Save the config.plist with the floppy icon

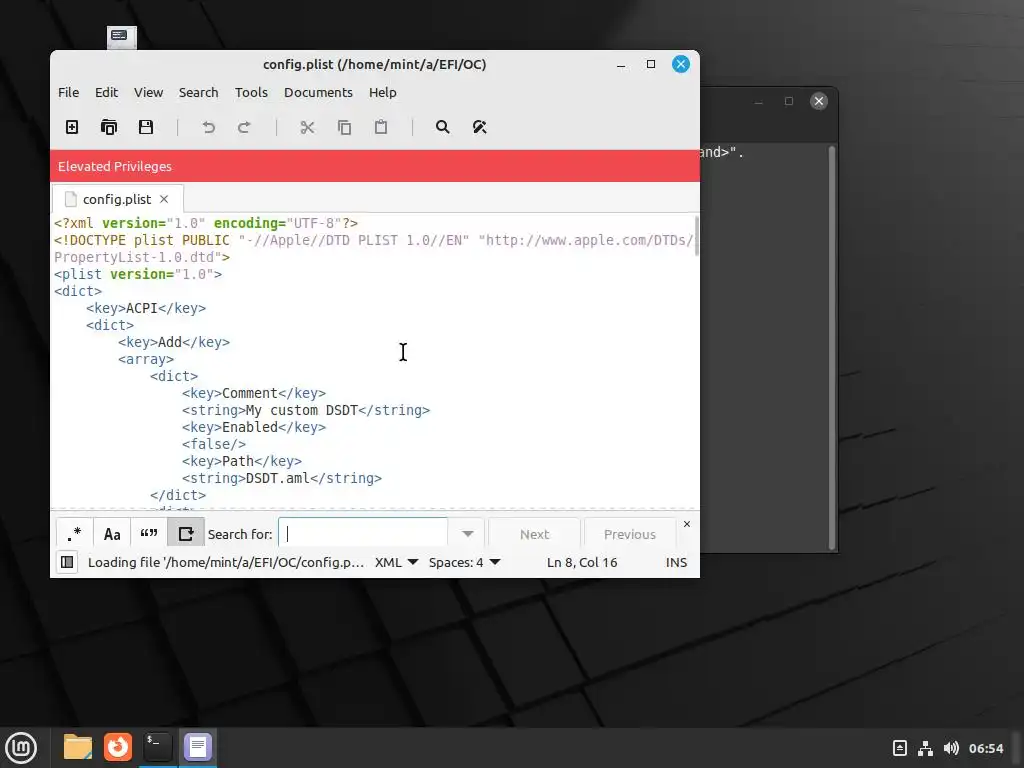pos(146,127)
